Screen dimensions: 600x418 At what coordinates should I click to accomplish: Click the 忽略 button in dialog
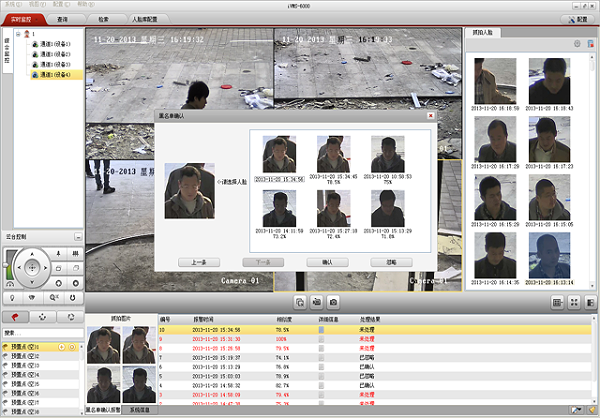390,260
